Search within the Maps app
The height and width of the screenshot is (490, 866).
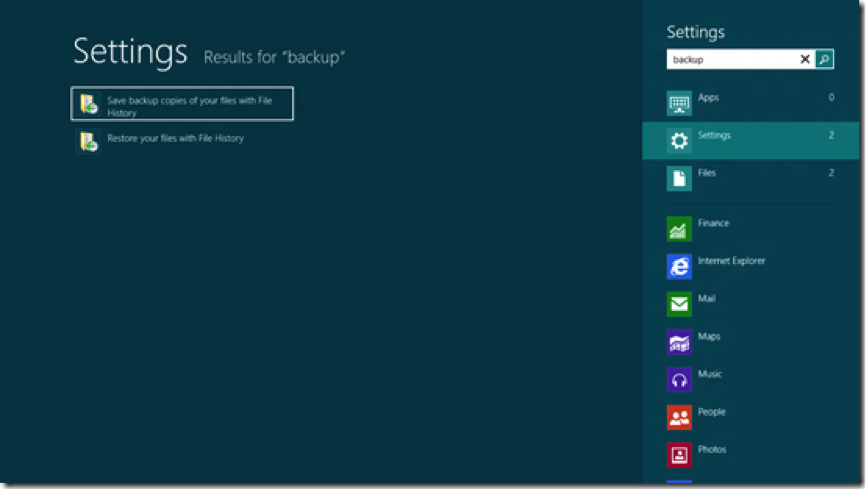pyautogui.click(x=751, y=342)
